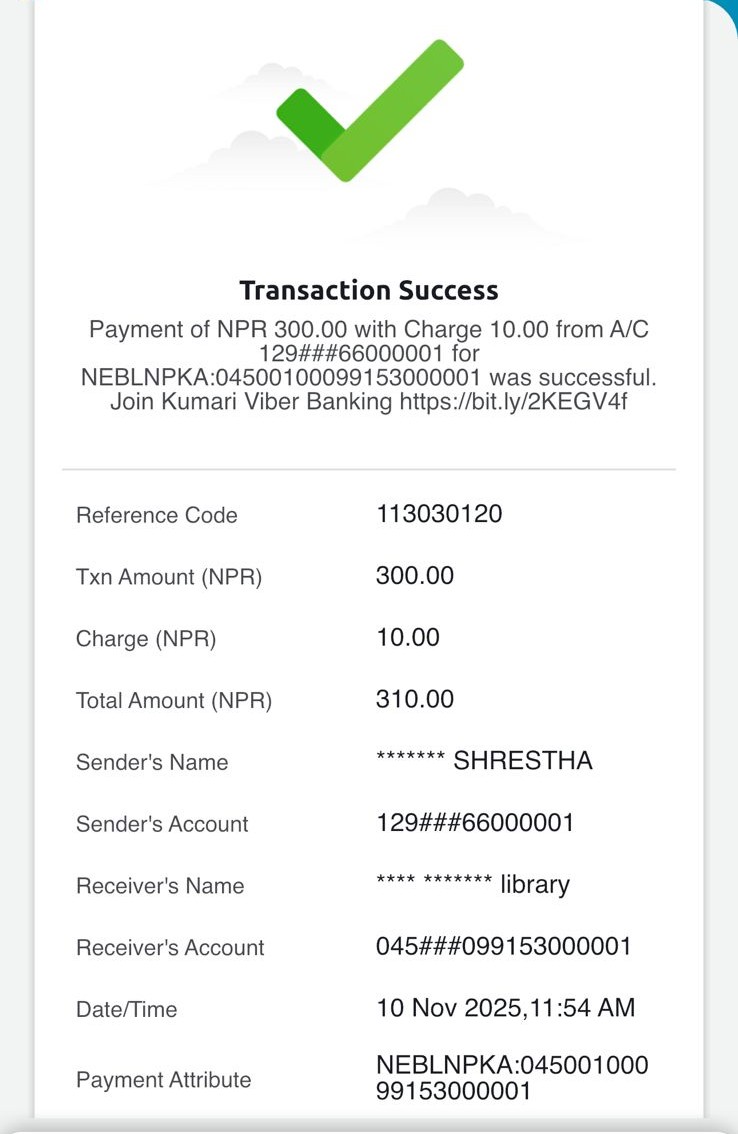Click the Txn Amount (NPR) label
738x1134 pixels.
(169, 578)
